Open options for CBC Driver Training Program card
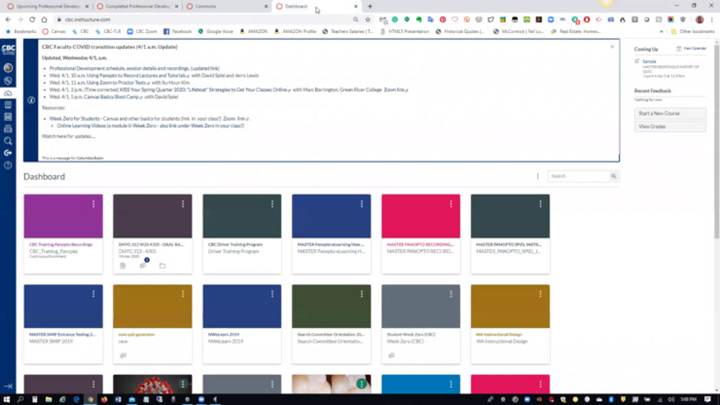Screen dimensions: 720x405 [272, 204]
